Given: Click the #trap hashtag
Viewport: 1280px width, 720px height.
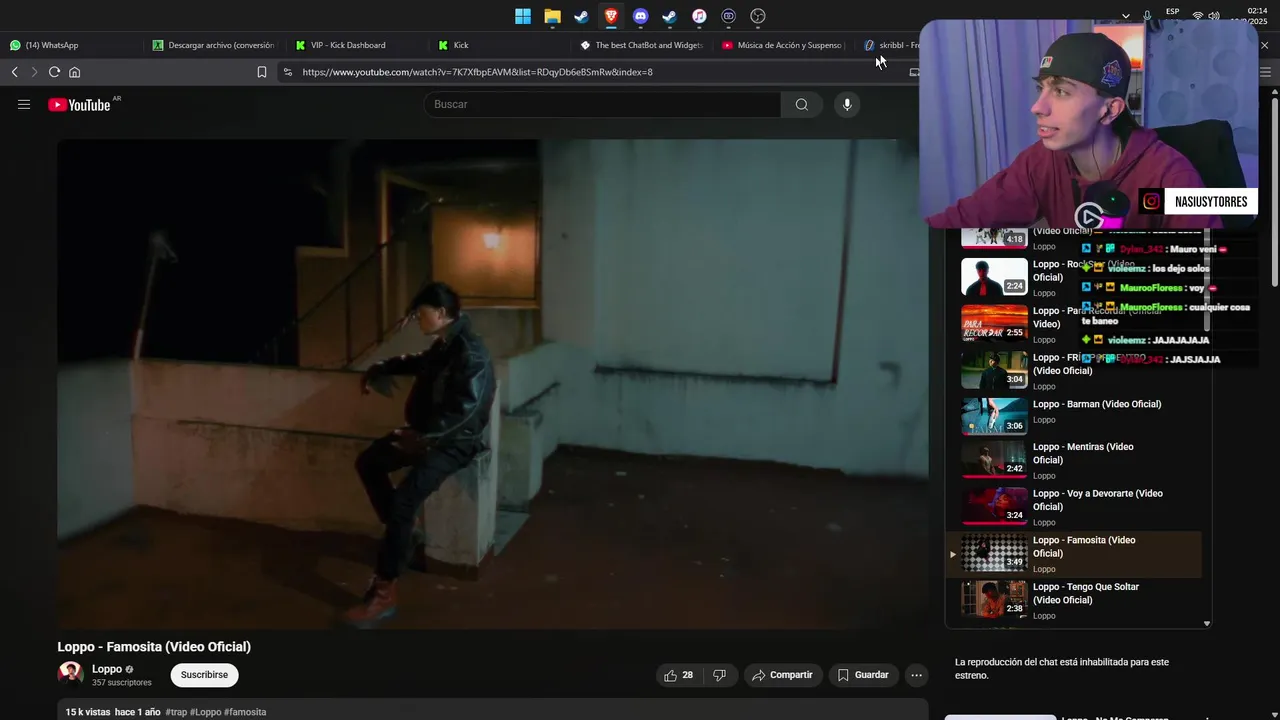Looking at the screenshot, I should point(176,712).
